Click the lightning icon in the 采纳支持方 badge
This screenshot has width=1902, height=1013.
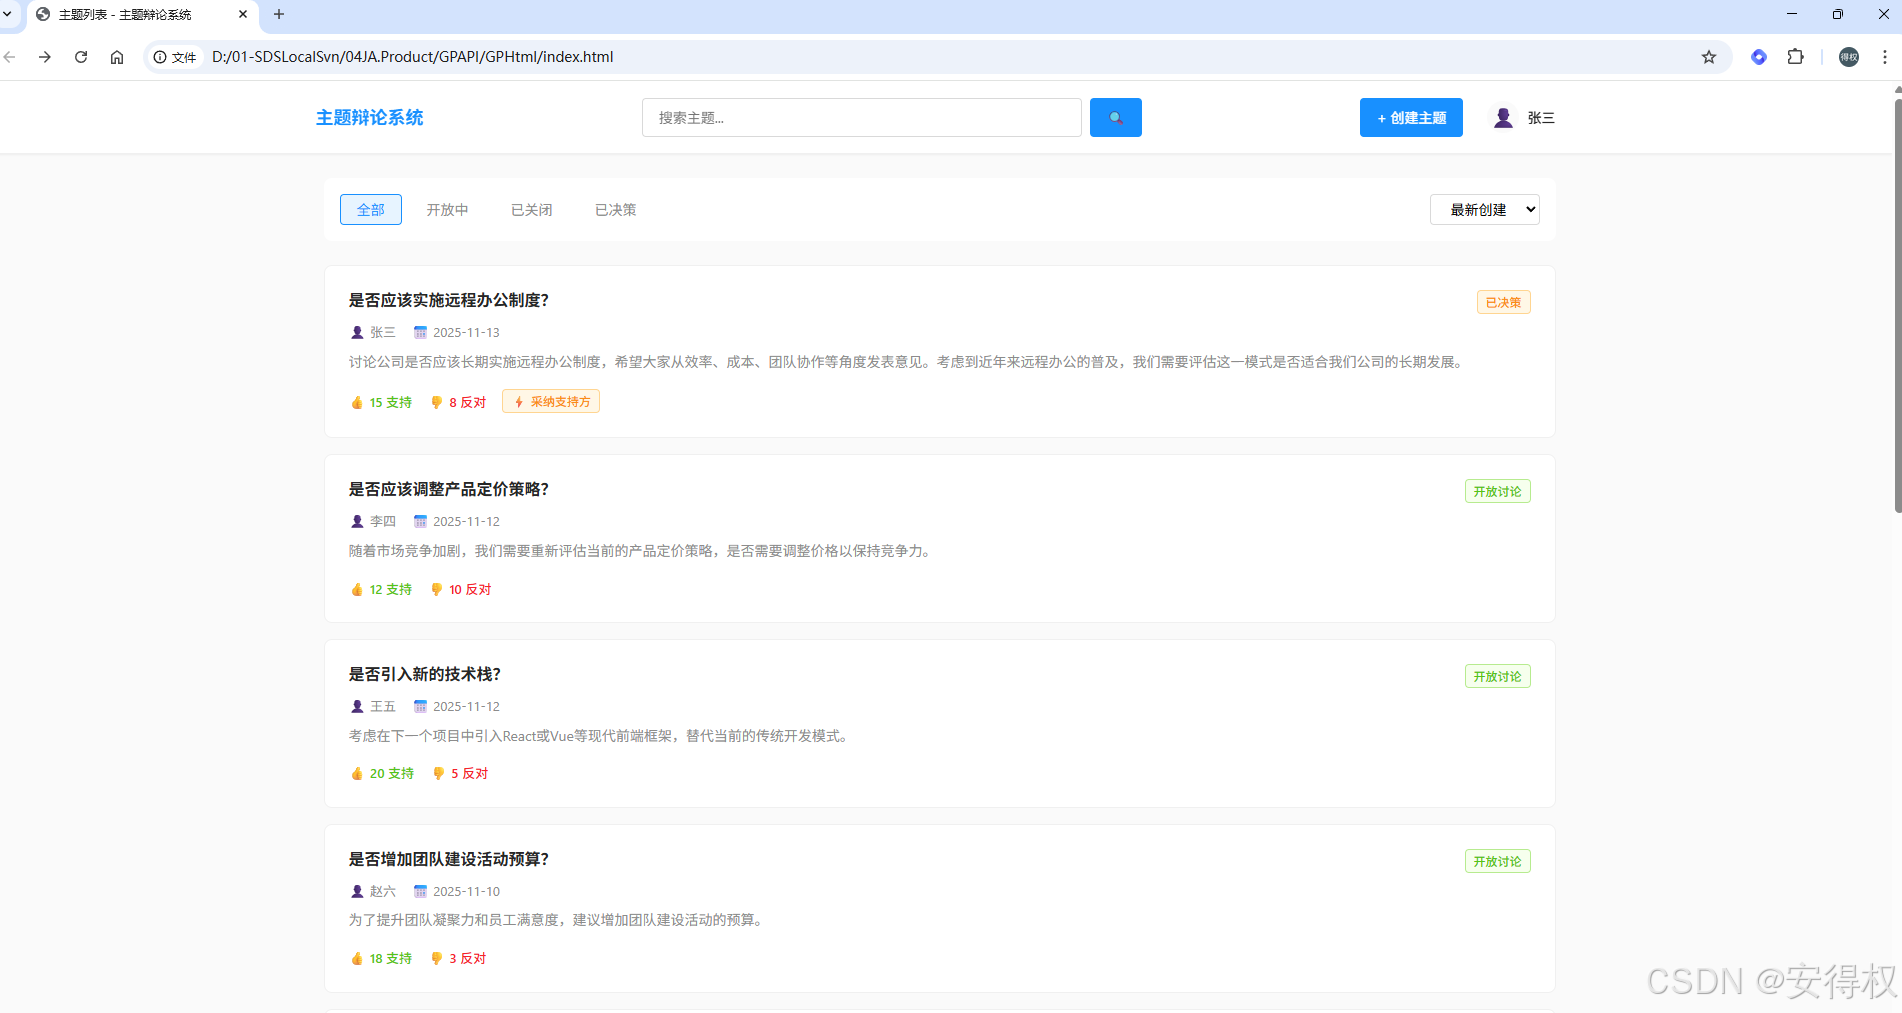(x=520, y=401)
